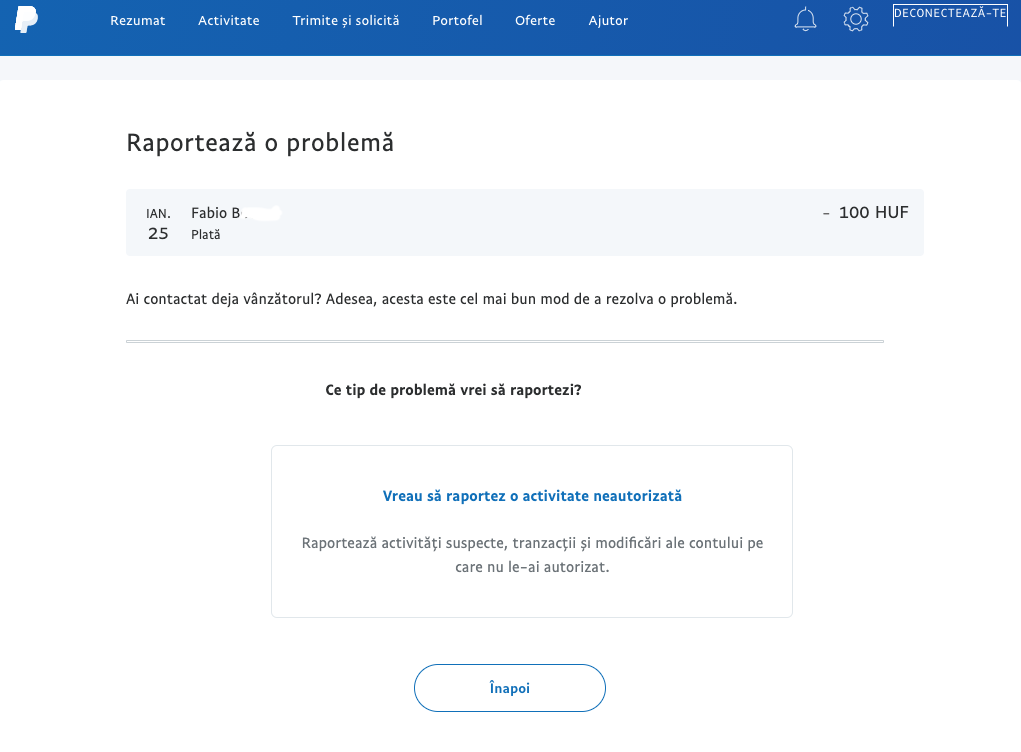Access account settings via gear icon
1021x752 pixels.
[856, 19]
